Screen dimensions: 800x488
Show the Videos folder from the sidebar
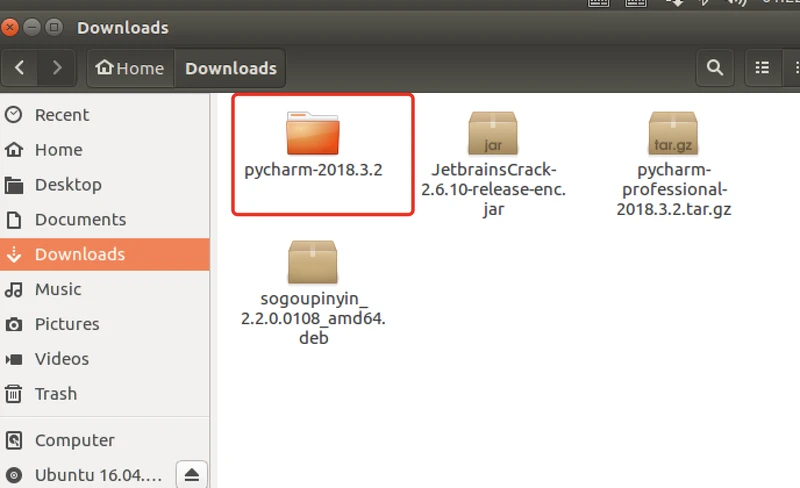[62, 359]
